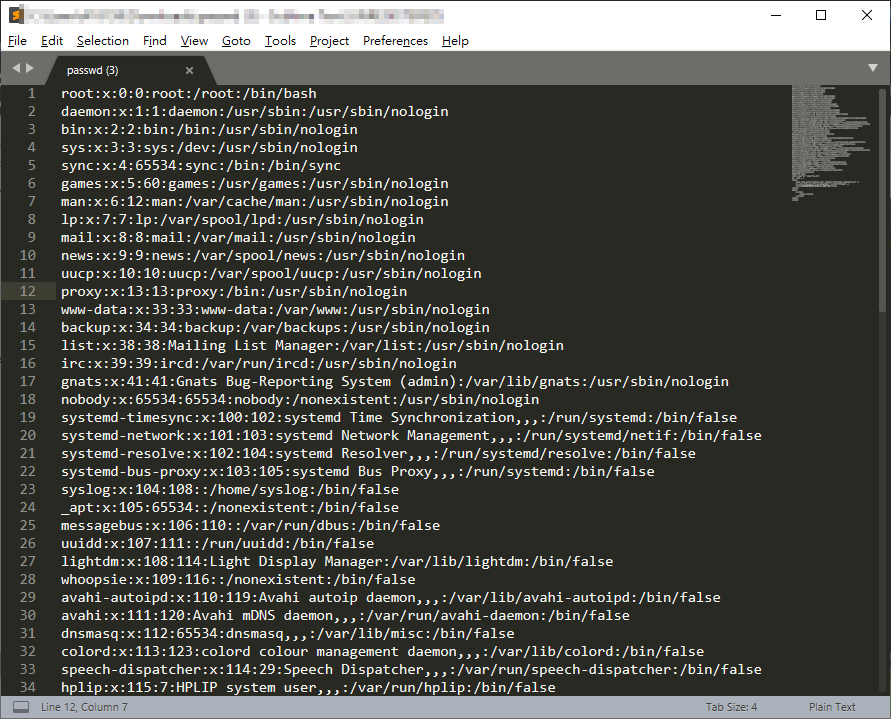Click line number 1 in gutter
Image resolution: width=891 pixels, height=719 pixels.
point(31,93)
